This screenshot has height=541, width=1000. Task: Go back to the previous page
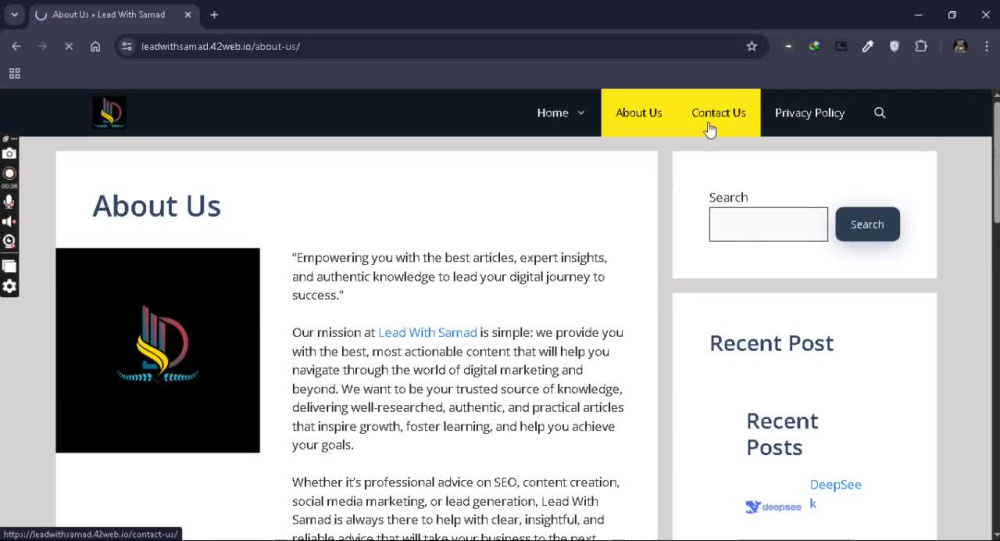pos(16,46)
